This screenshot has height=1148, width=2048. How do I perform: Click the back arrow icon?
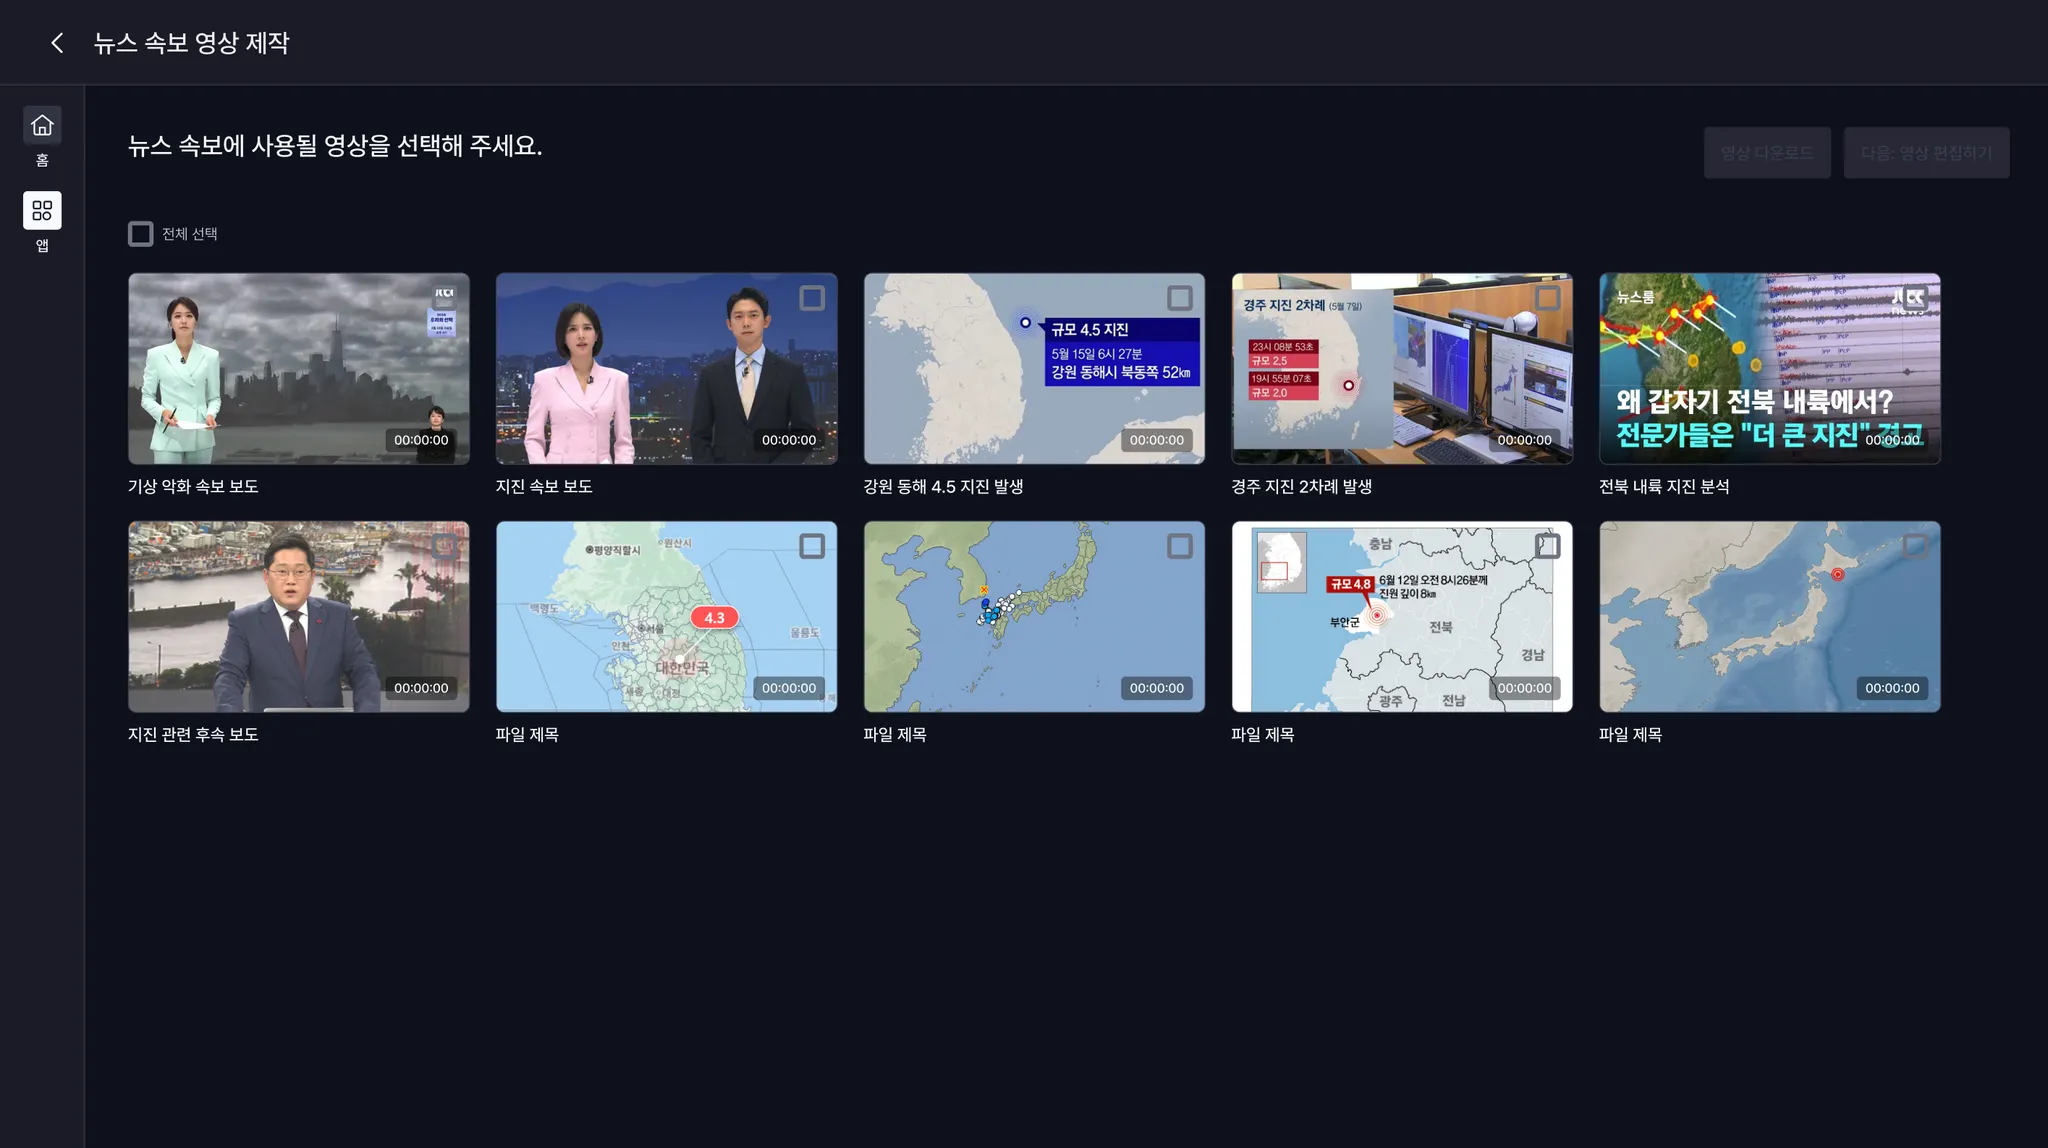(x=57, y=43)
